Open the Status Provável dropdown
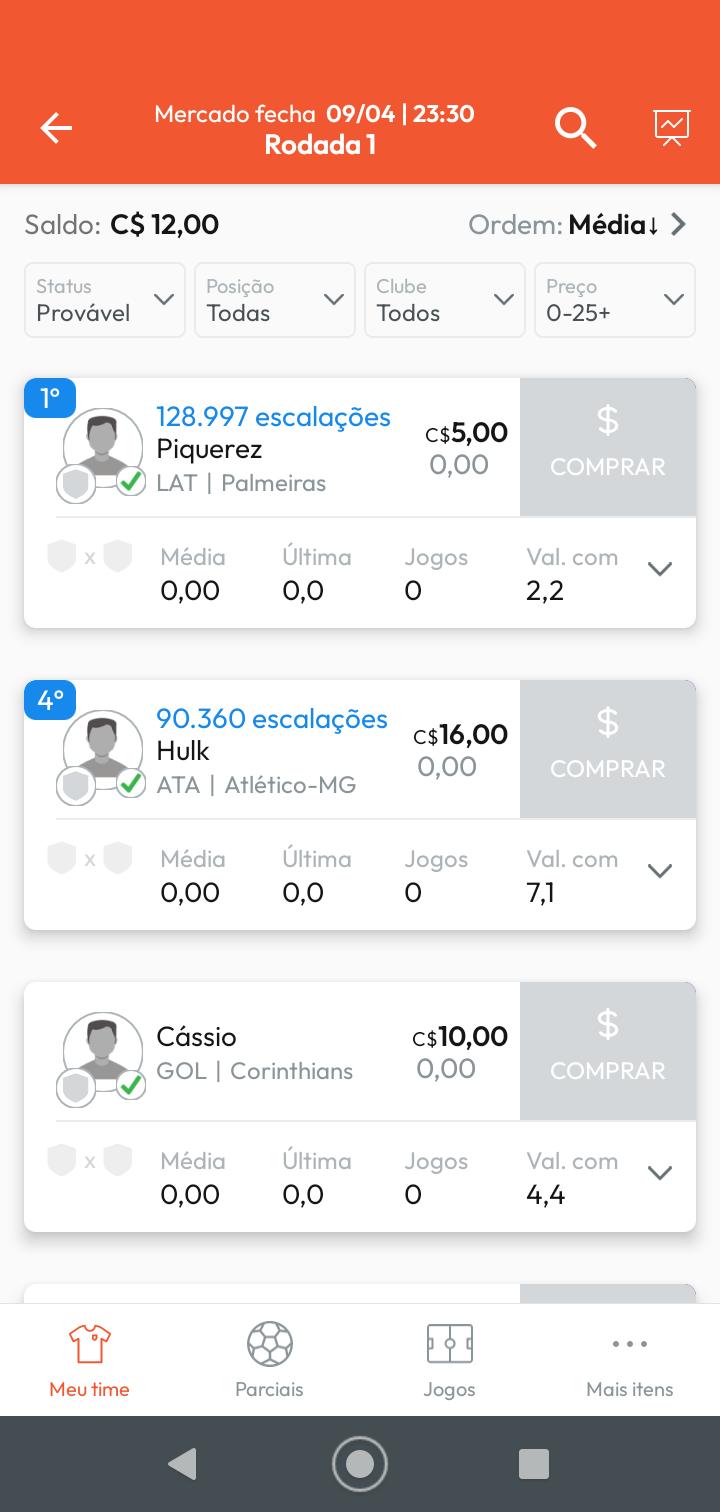The height and width of the screenshot is (1512, 720). point(105,300)
